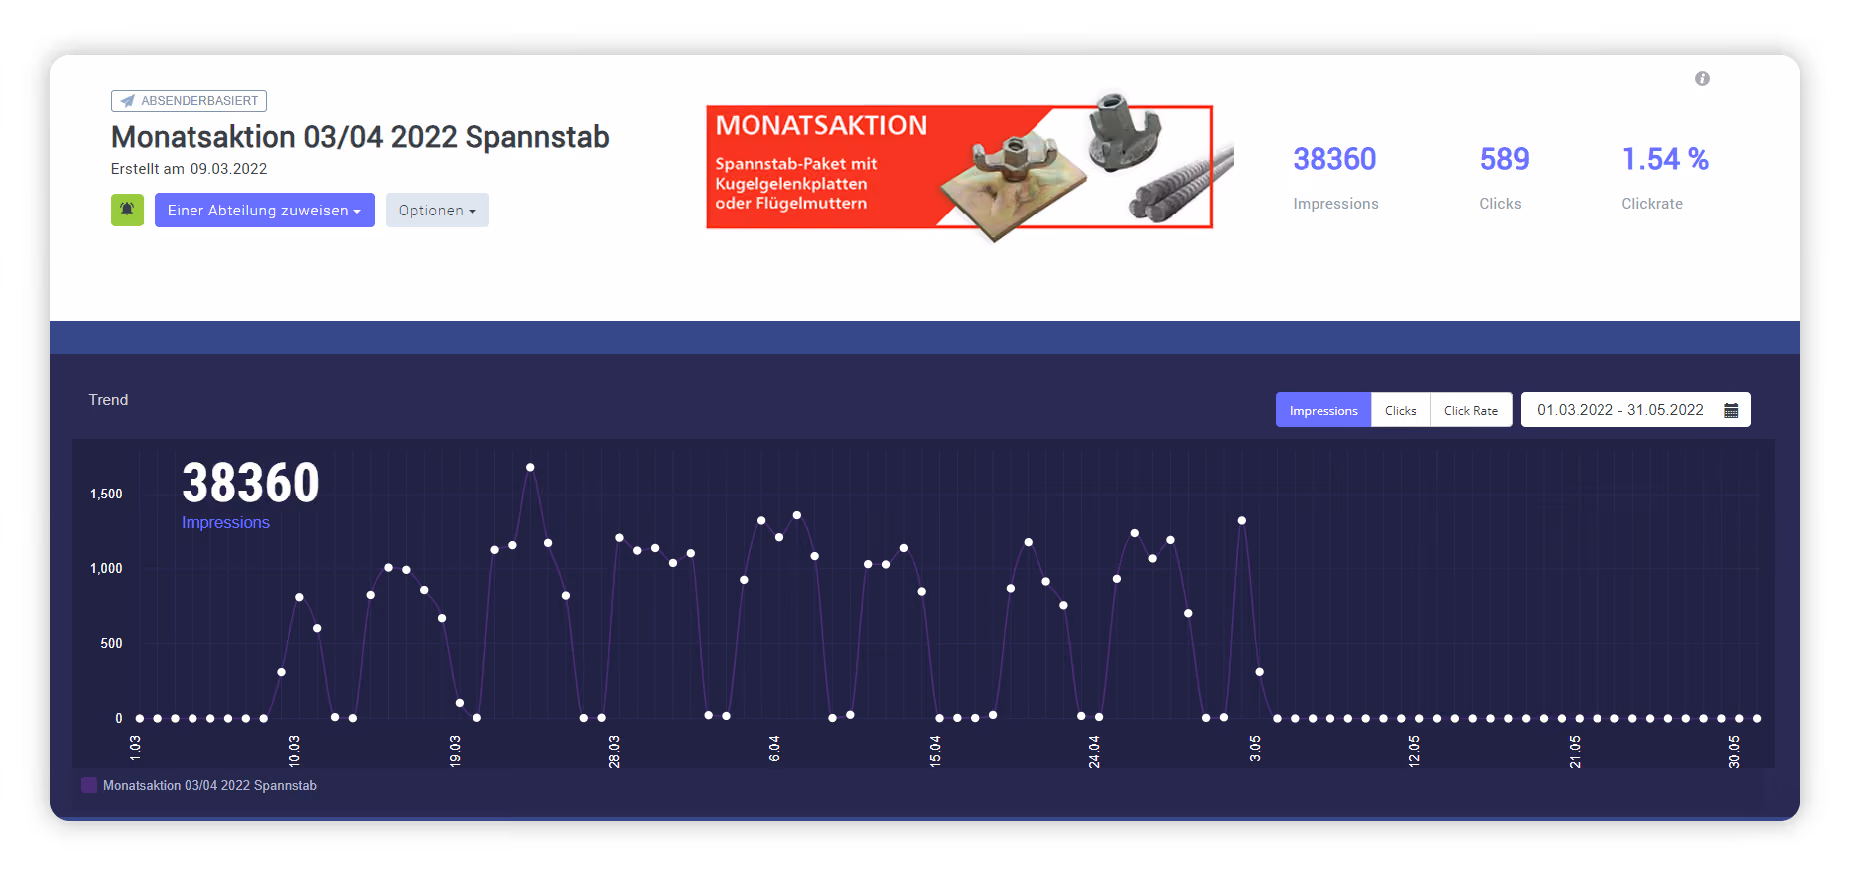This screenshot has height=876, width=1850.
Task: Click the Erstellt am 09.03.2022 text
Action: coord(189,169)
